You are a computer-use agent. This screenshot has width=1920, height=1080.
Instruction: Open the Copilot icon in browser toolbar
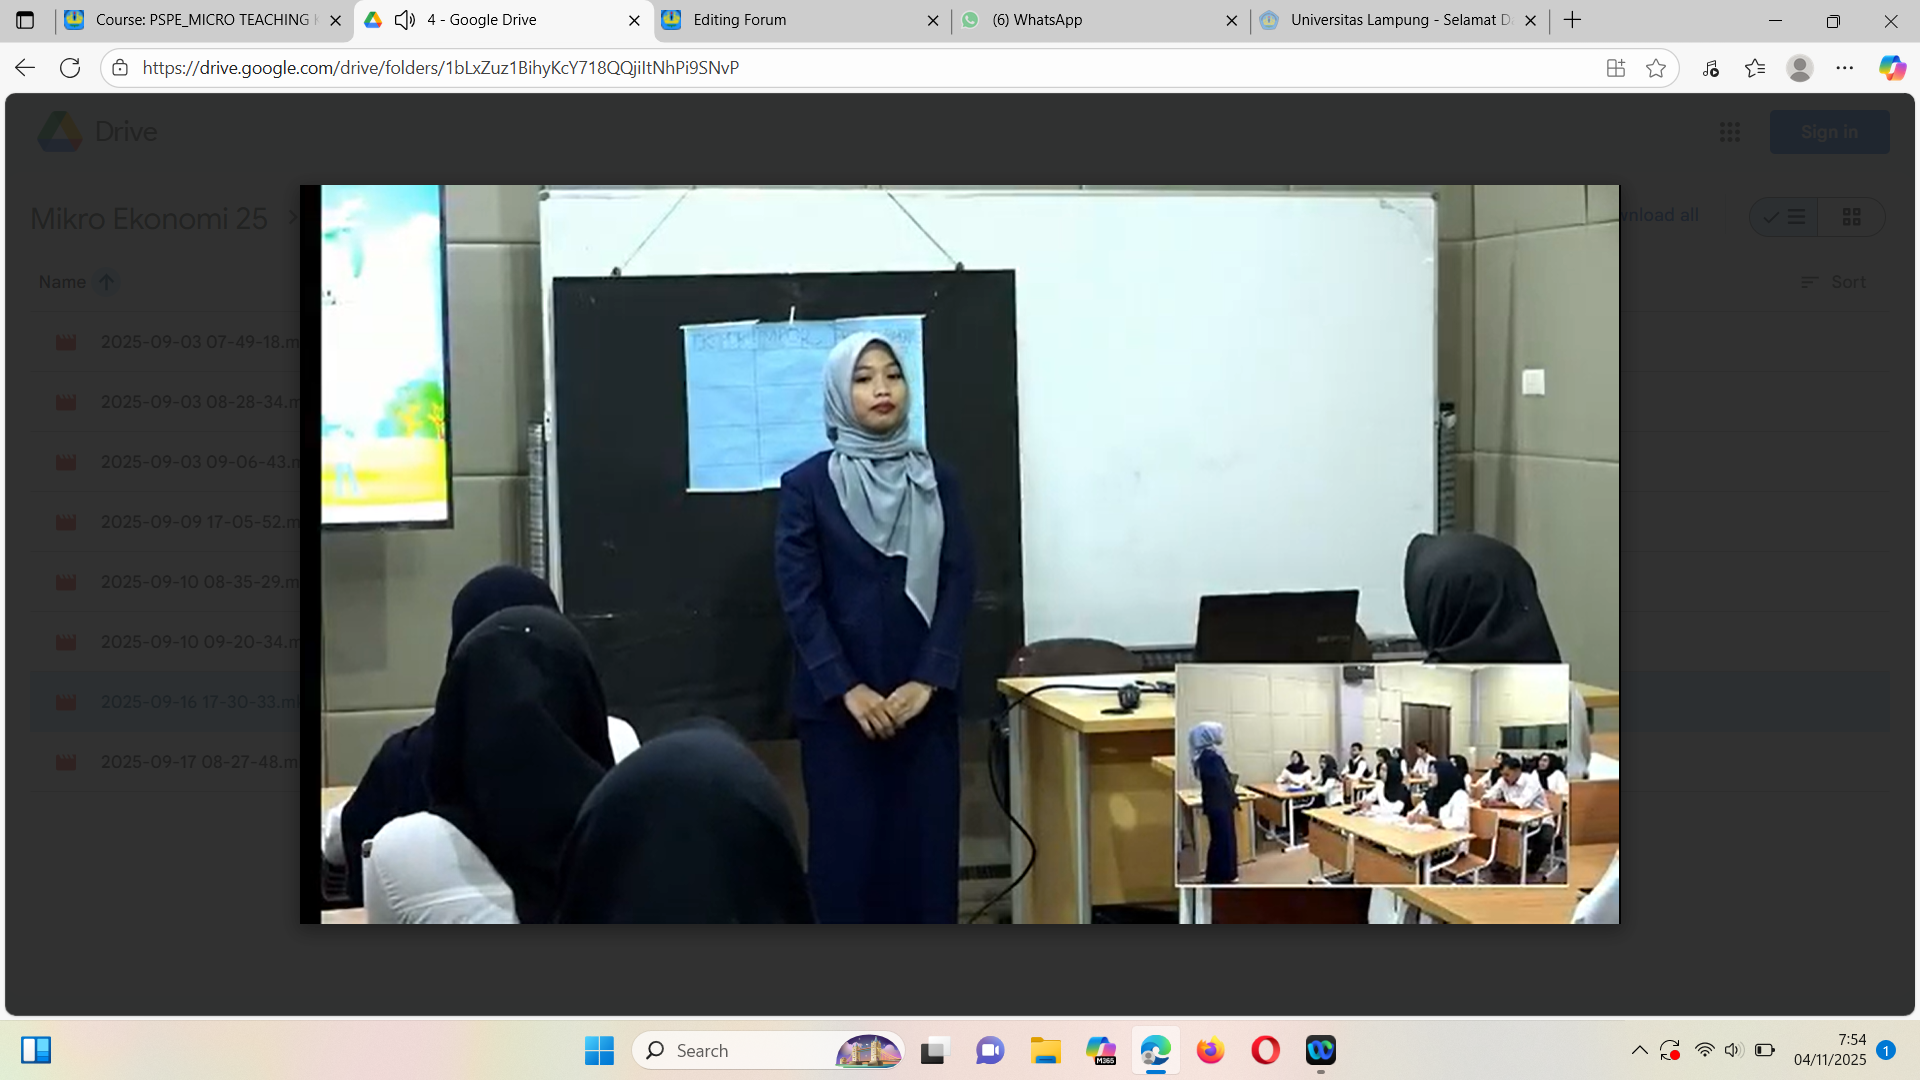(x=1892, y=68)
